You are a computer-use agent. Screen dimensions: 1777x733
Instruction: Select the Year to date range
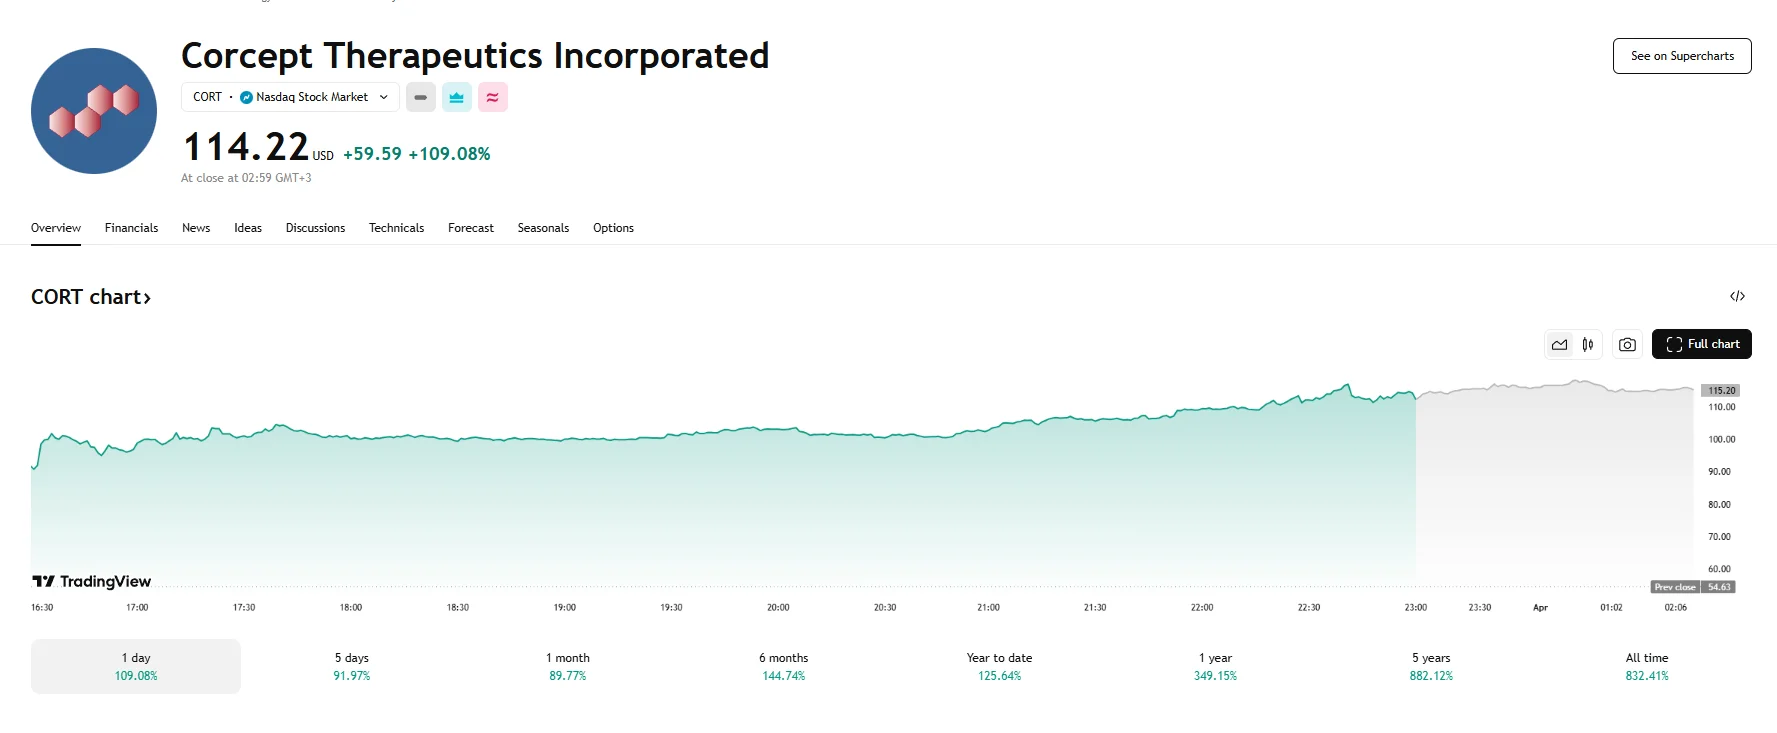click(x=997, y=665)
